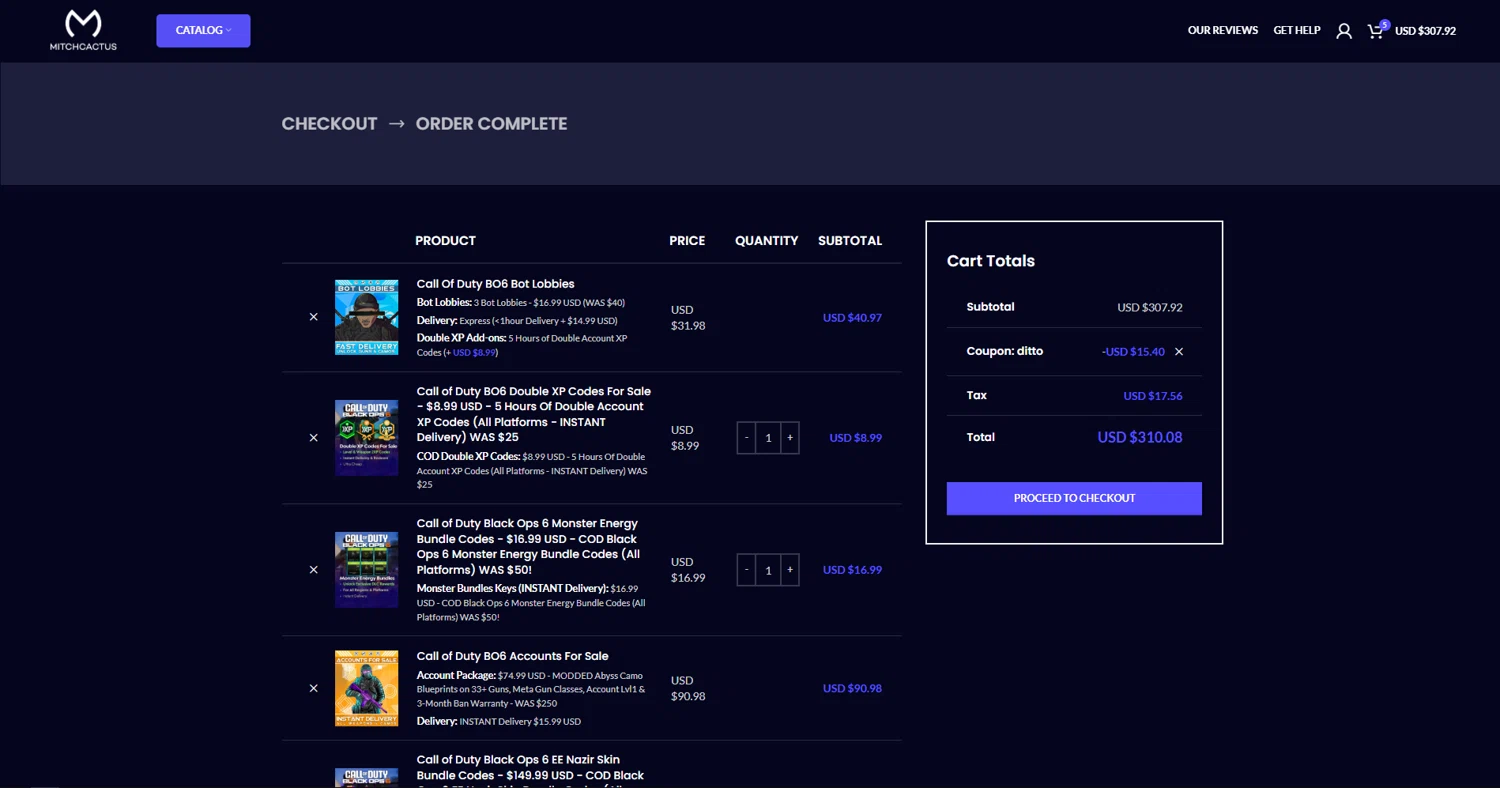Screen dimensions: 1500x788
Task: Decrease quantity of Double XP Codes
Action: click(746, 438)
